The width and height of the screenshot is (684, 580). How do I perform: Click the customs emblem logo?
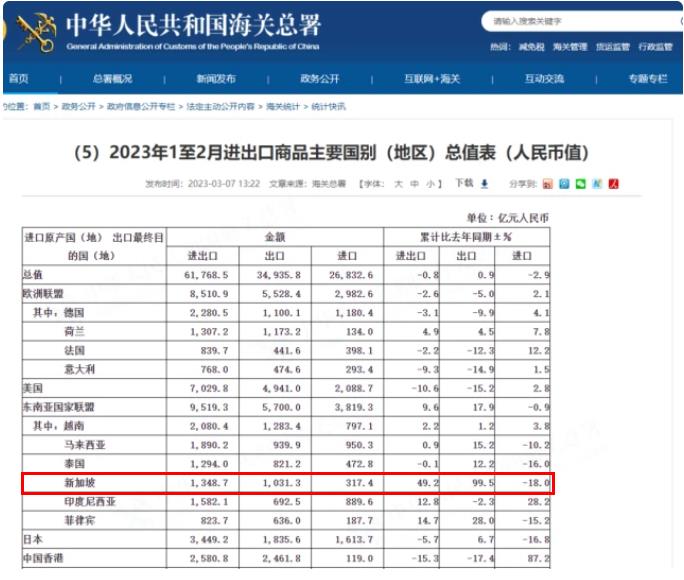click(x=36, y=33)
